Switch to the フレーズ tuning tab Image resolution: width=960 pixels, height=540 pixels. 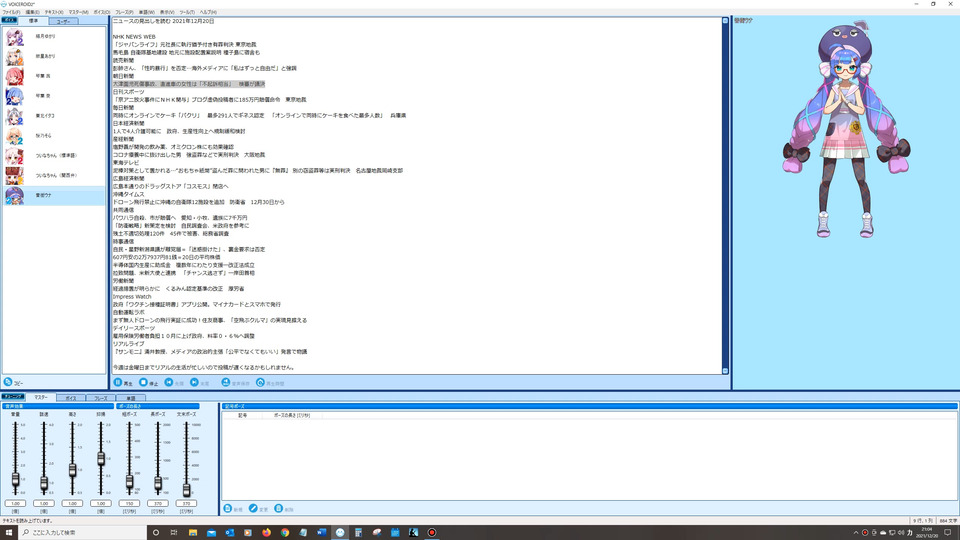pos(101,398)
